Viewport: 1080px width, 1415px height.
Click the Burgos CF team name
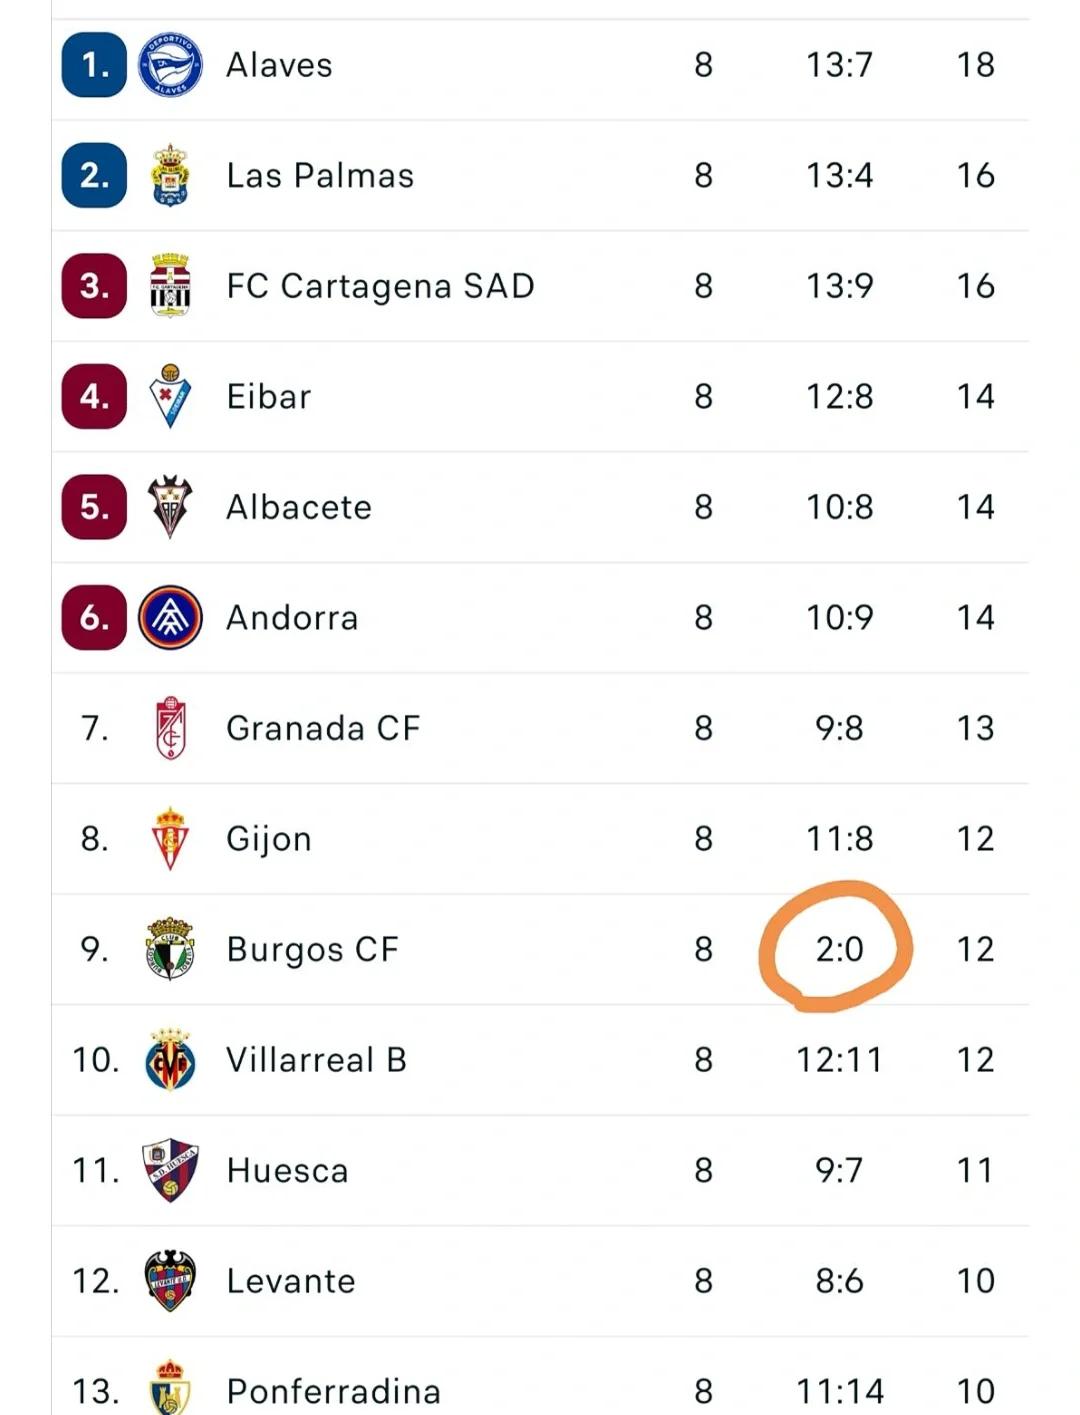312,949
